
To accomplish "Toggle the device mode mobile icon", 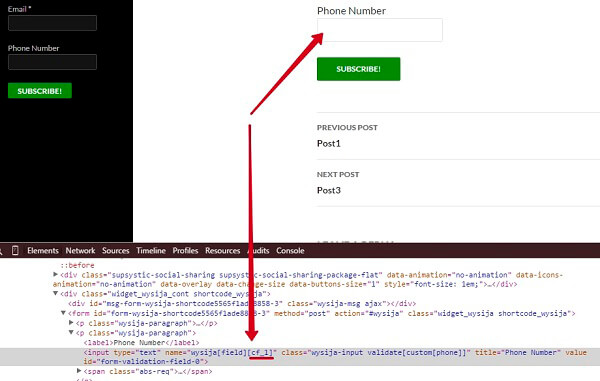I will [x=15, y=251].
